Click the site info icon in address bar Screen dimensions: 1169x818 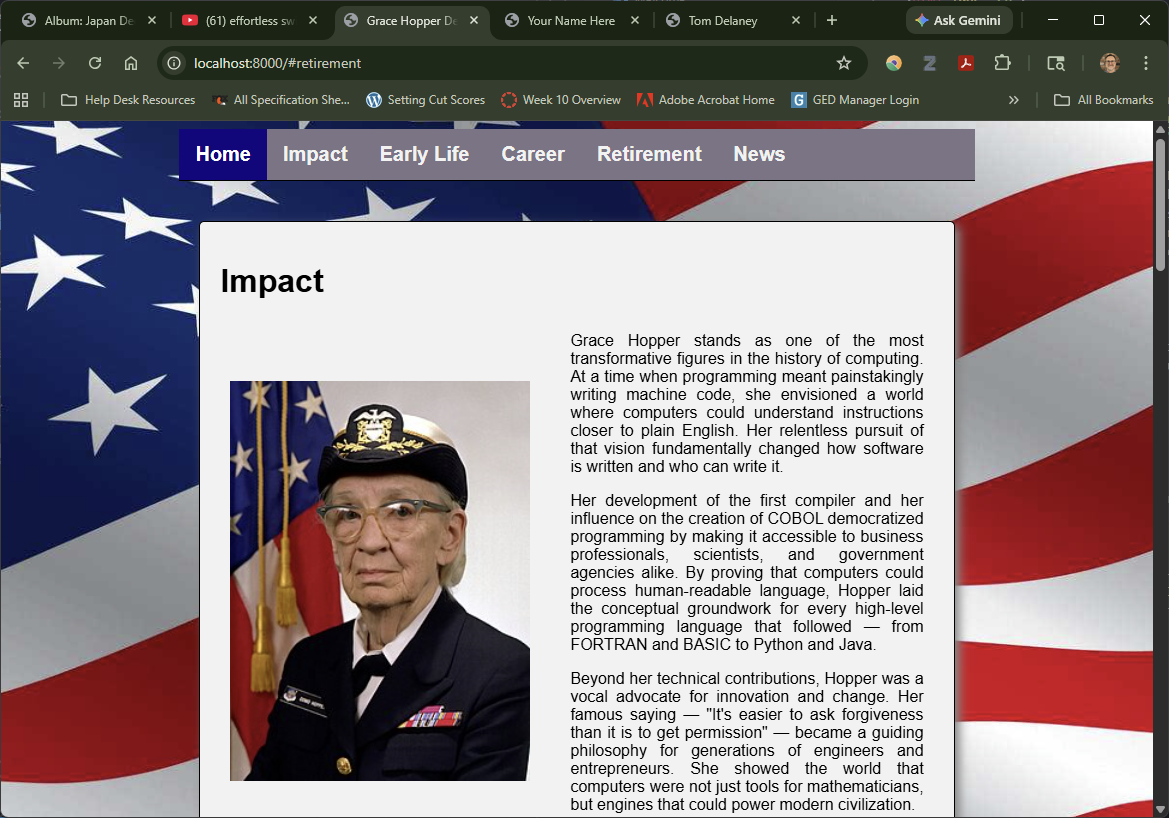pyautogui.click(x=176, y=61)
